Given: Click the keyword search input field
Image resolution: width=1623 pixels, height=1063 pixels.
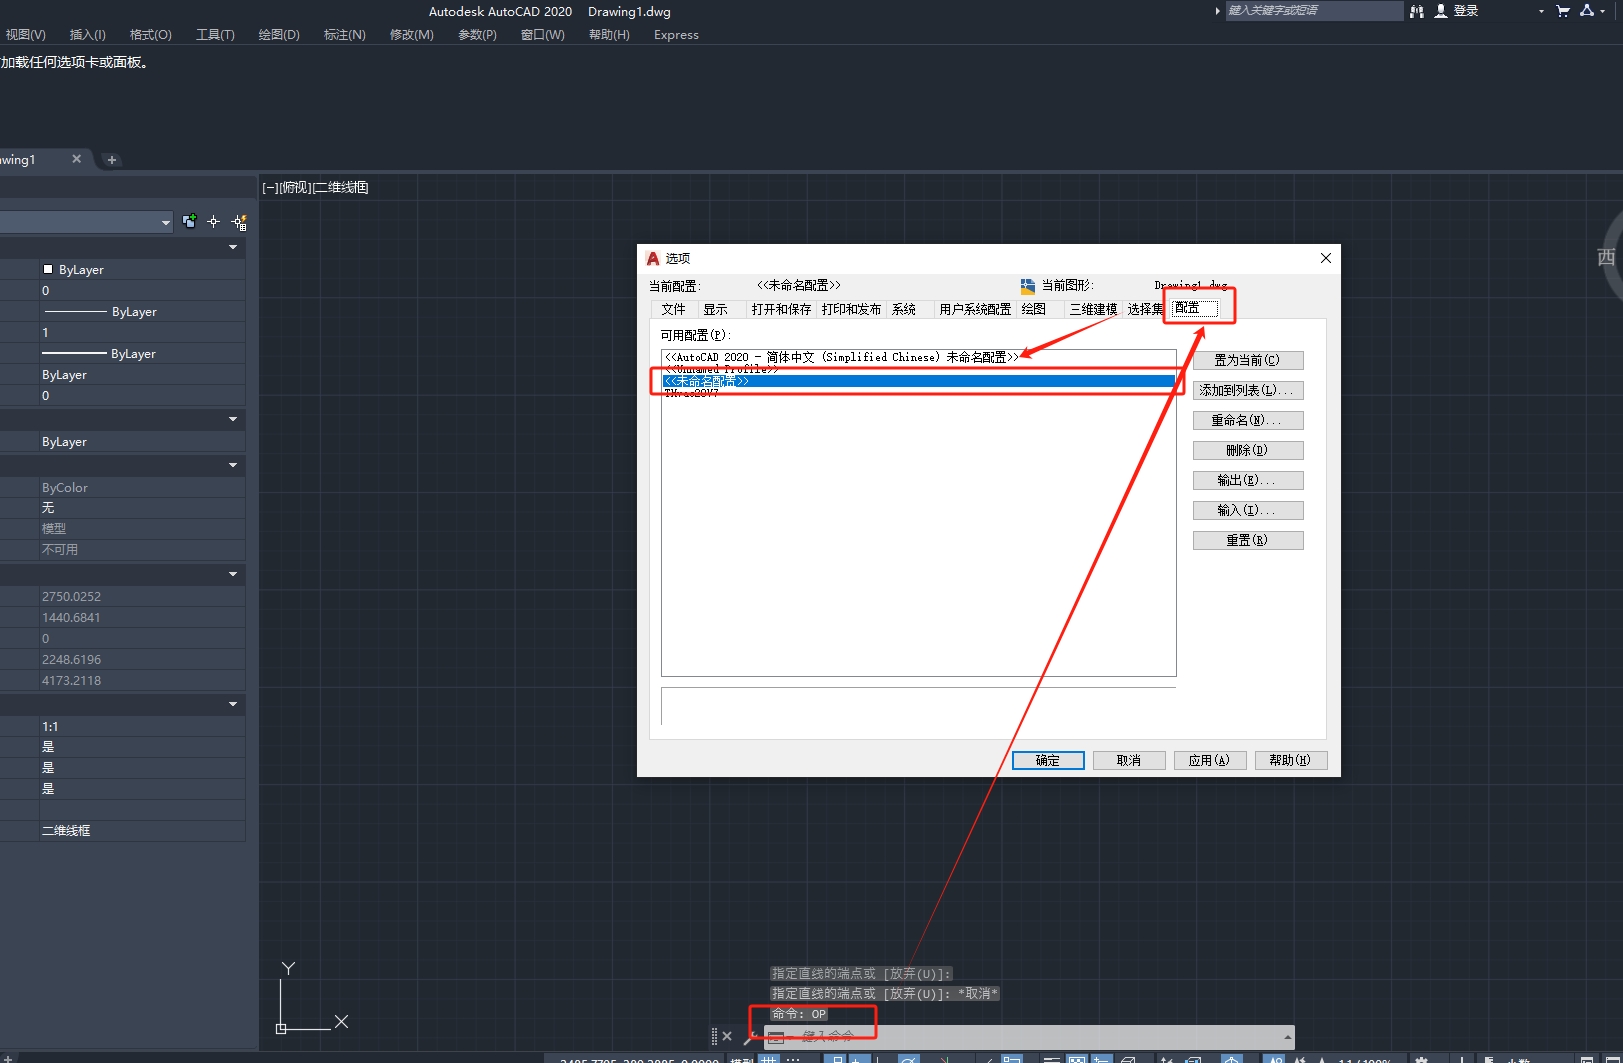Looking at the screenshot, I should tap(1312, 11).
